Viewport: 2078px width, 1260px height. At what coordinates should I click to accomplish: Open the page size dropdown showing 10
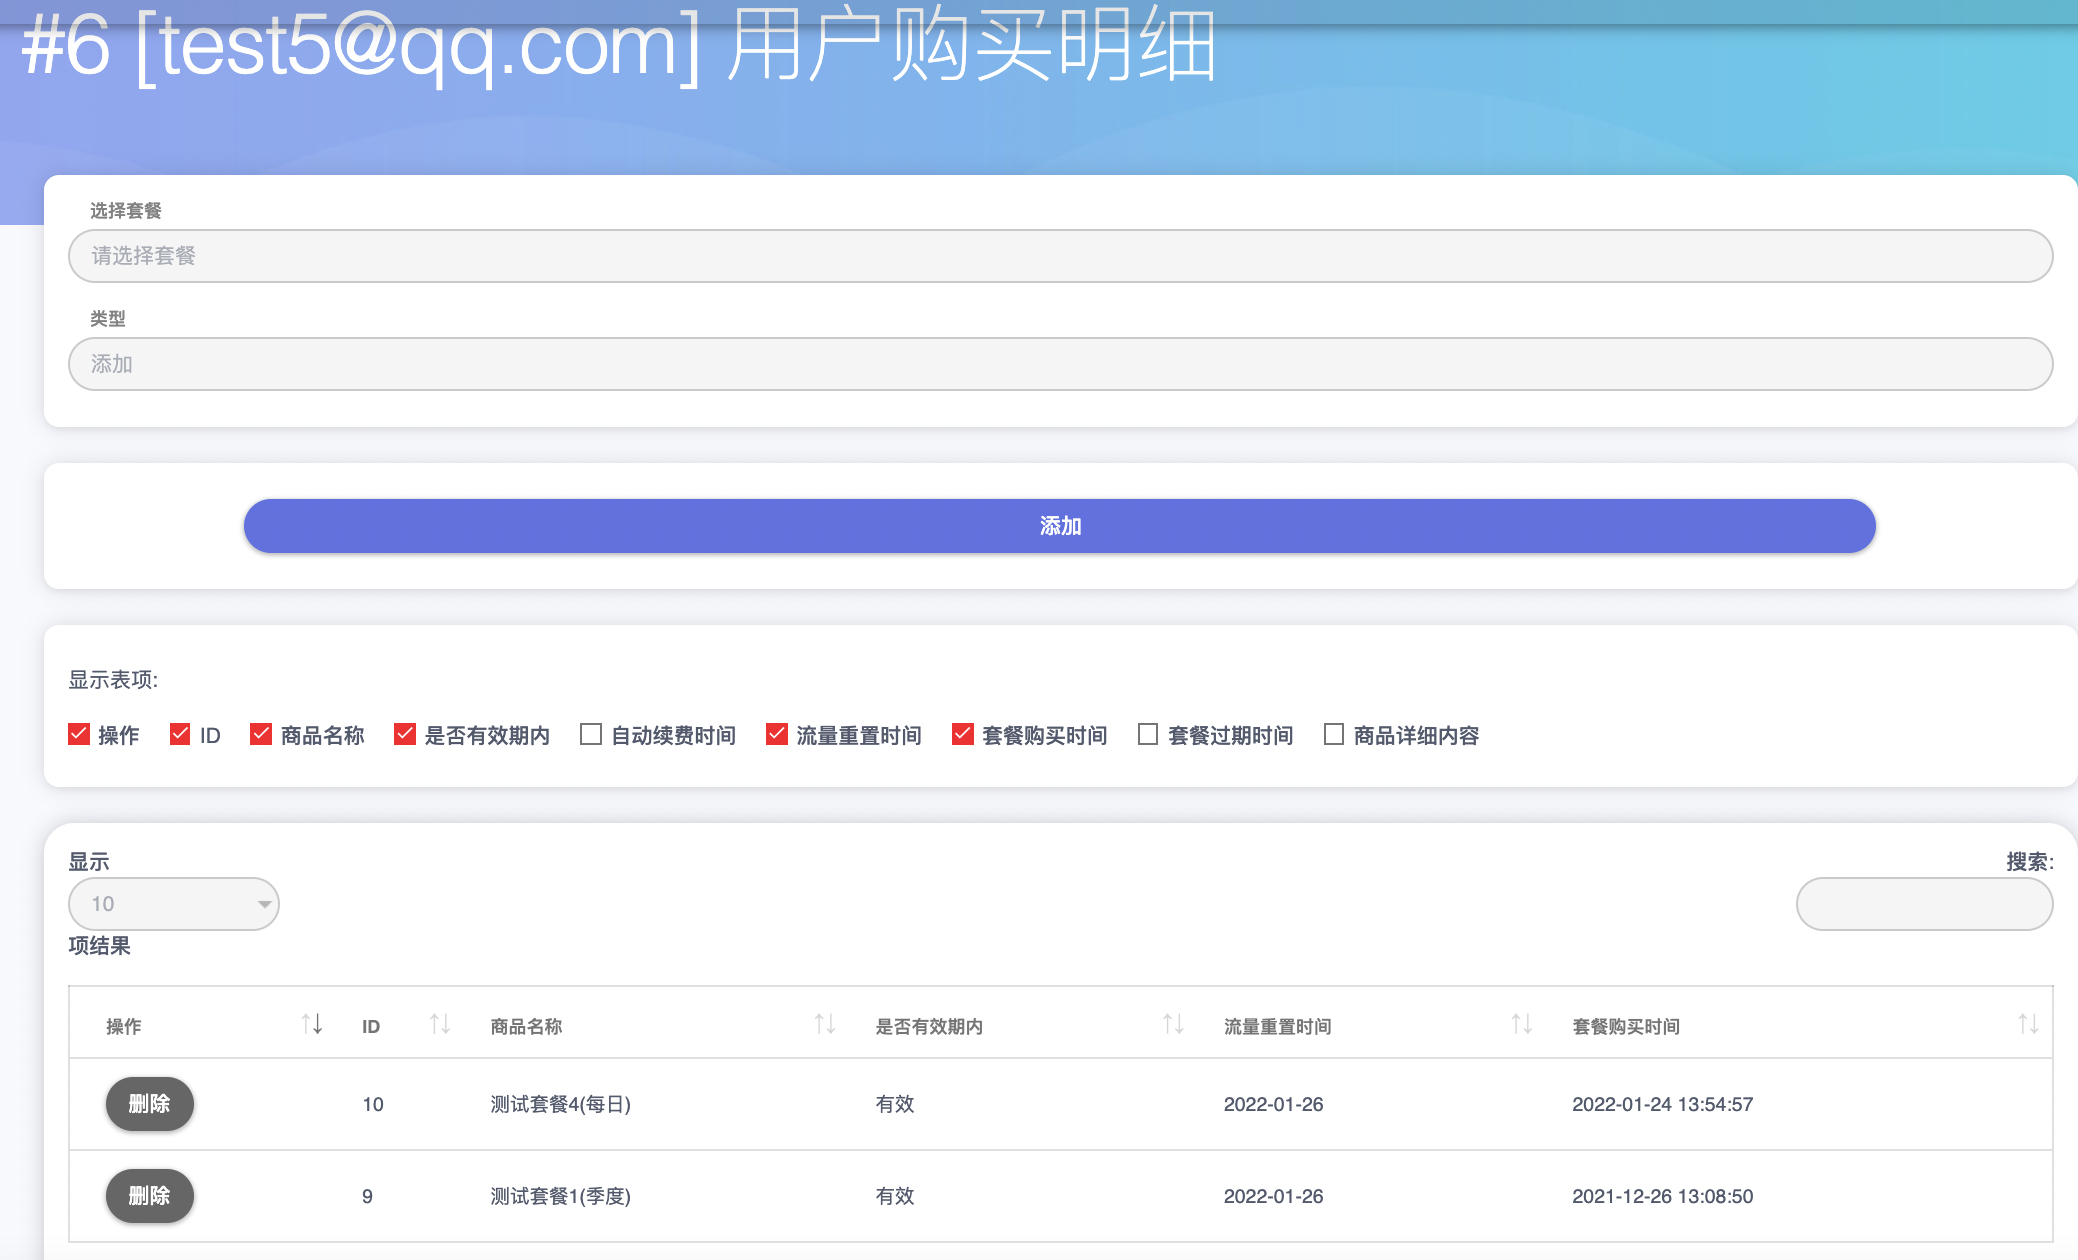point(173,903)
